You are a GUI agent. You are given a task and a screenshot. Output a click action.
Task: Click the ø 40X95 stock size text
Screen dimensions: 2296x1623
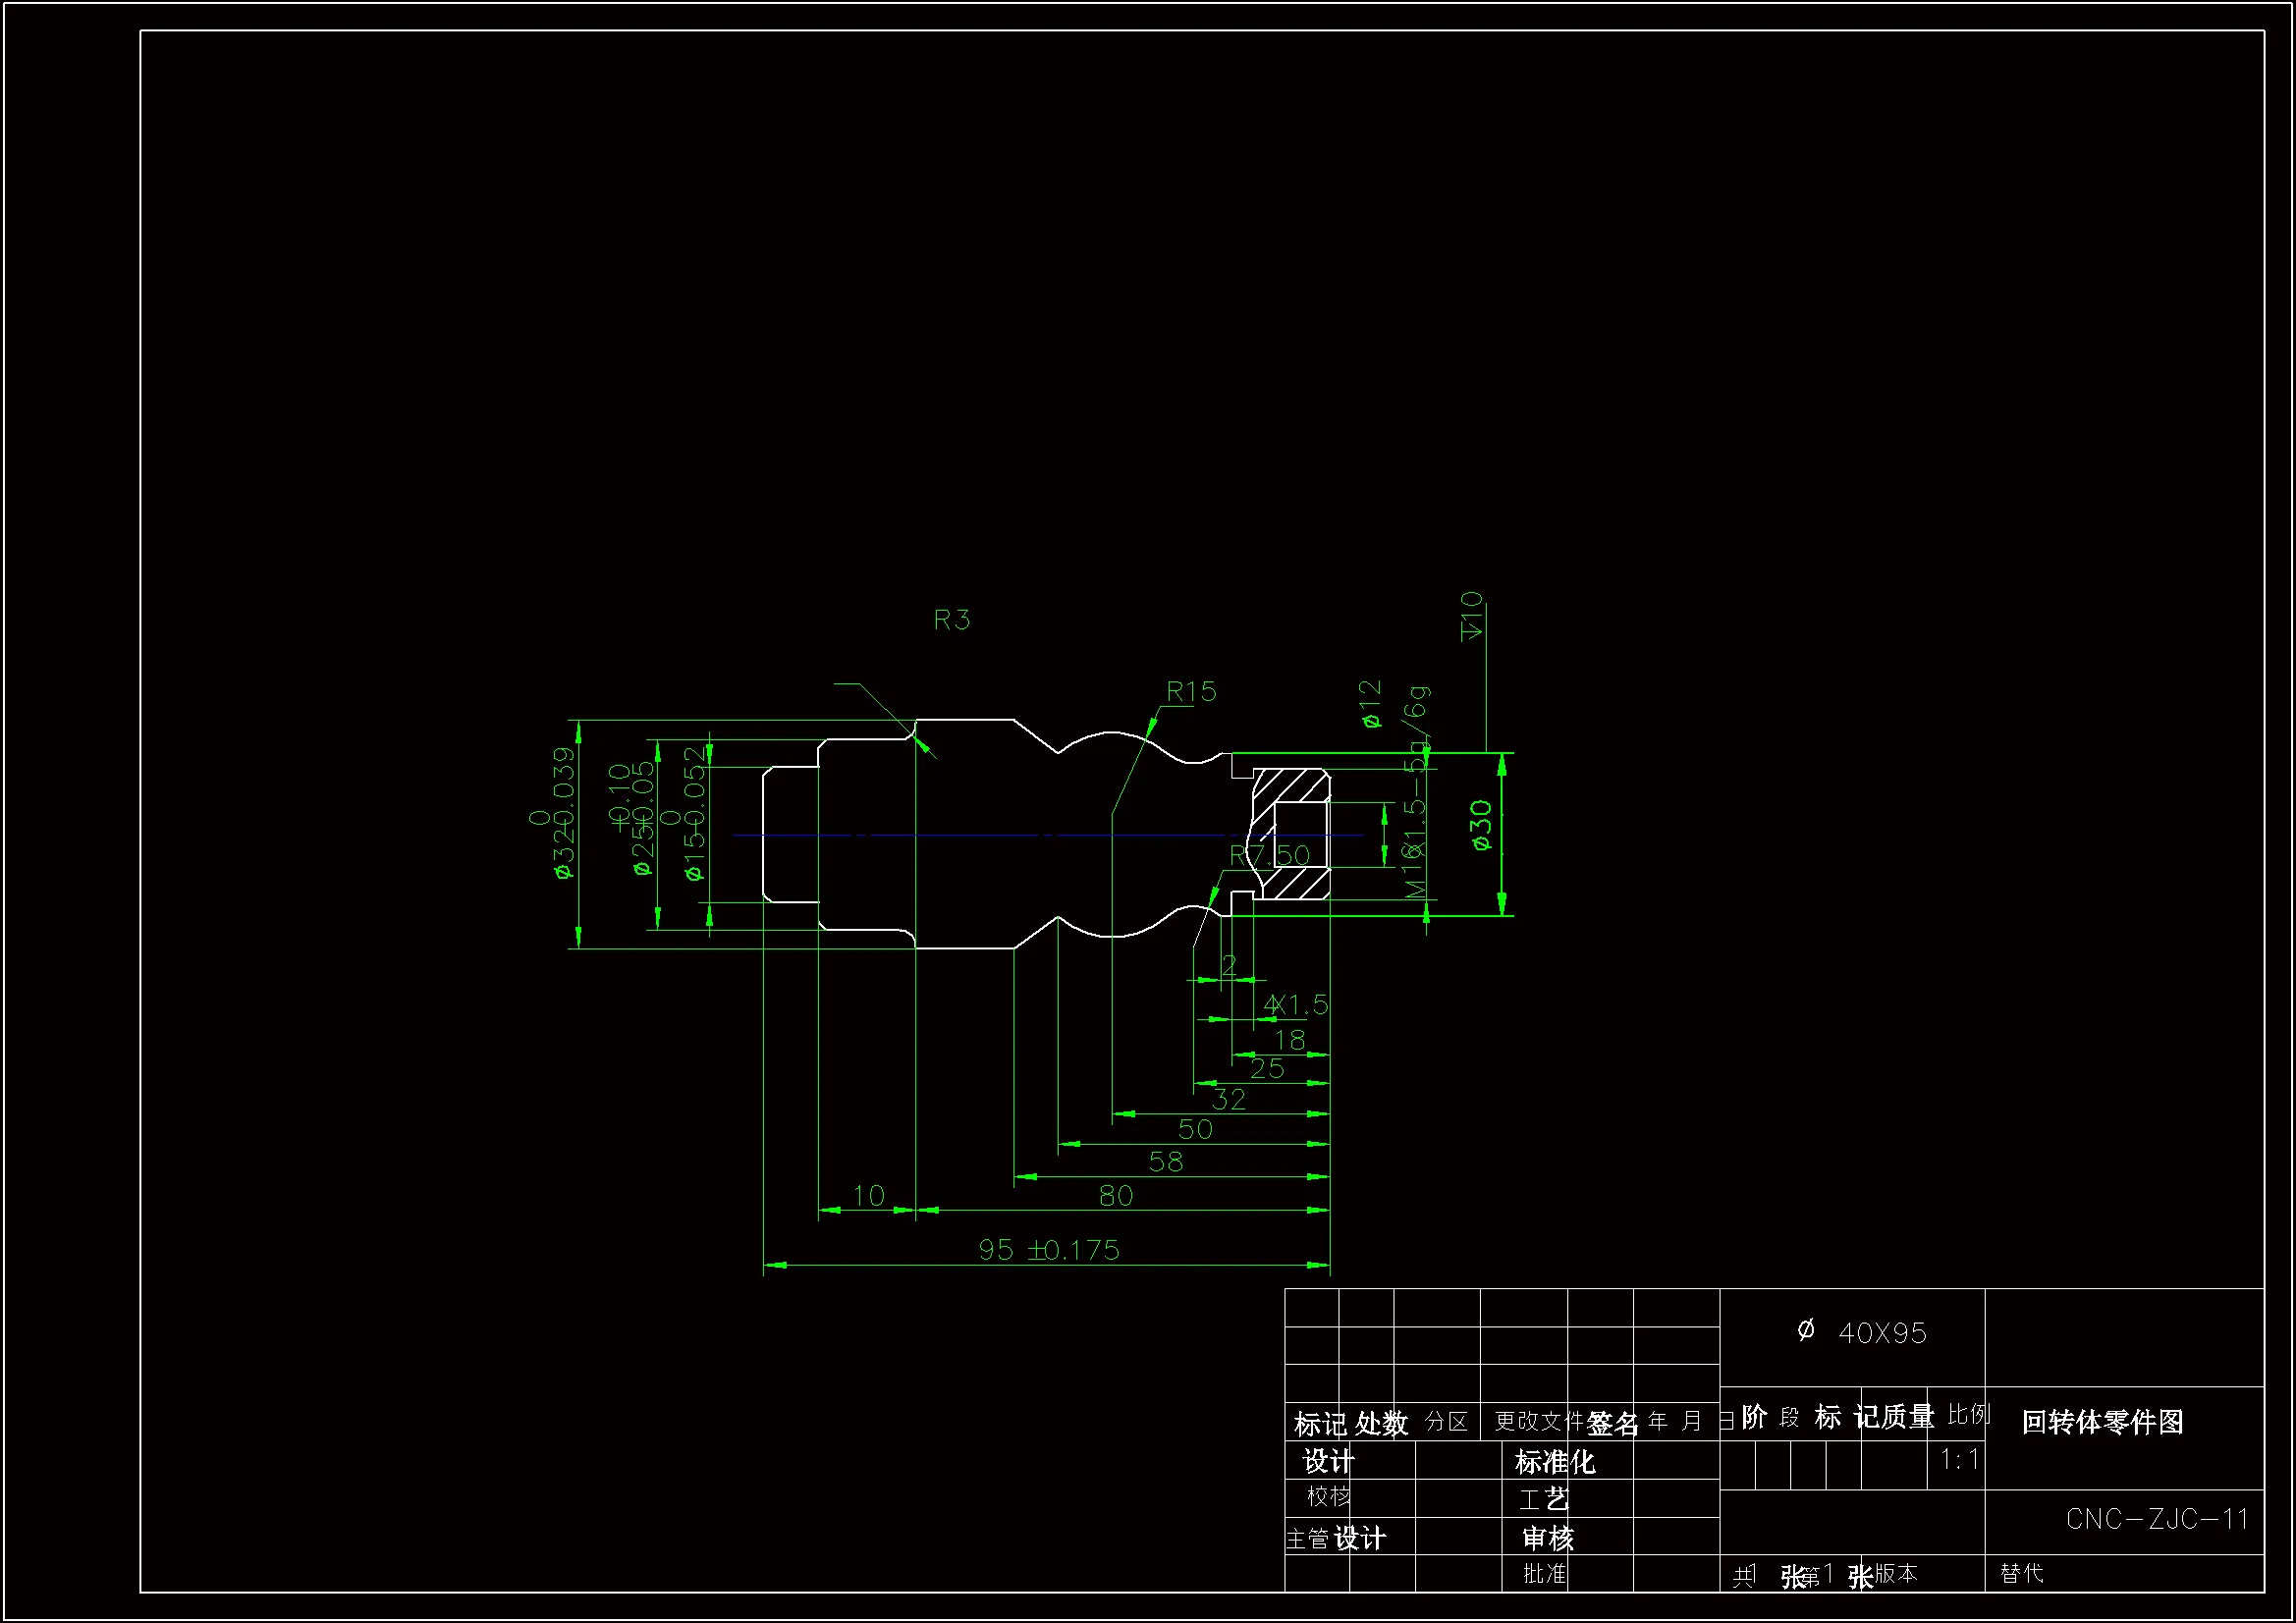click(x=1861, y=1333)
